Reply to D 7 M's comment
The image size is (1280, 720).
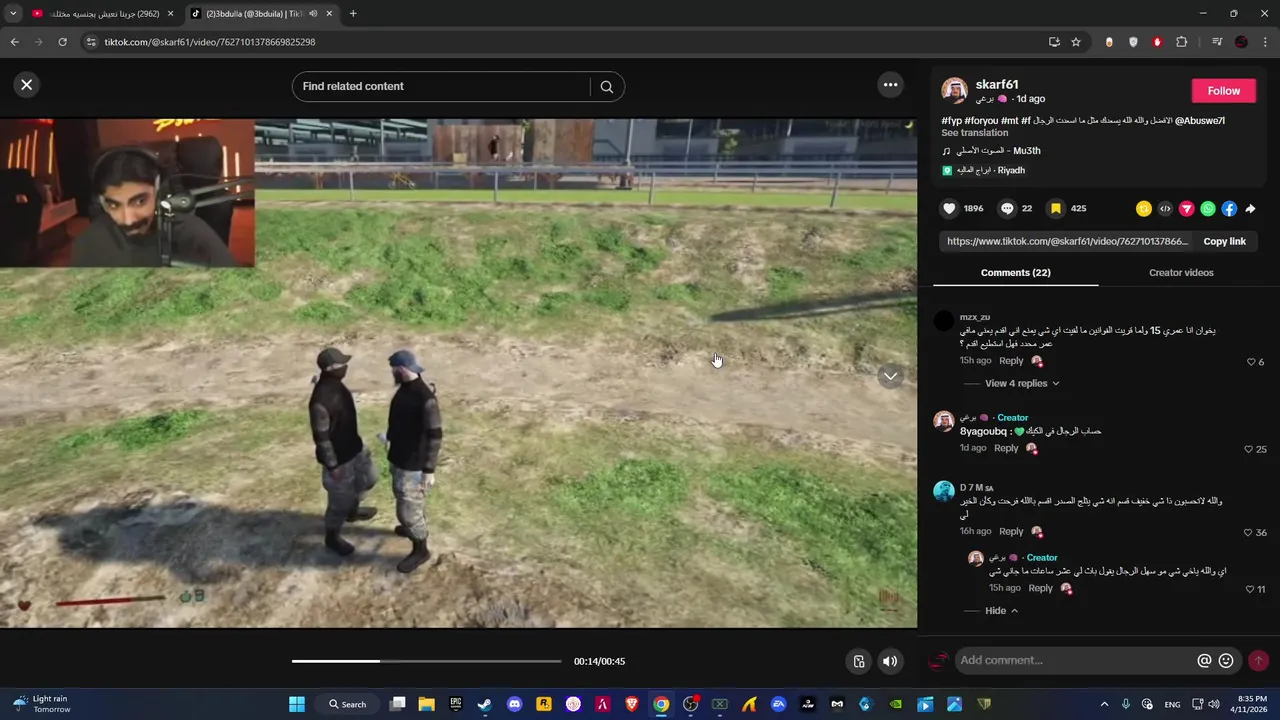(1011, 532)
